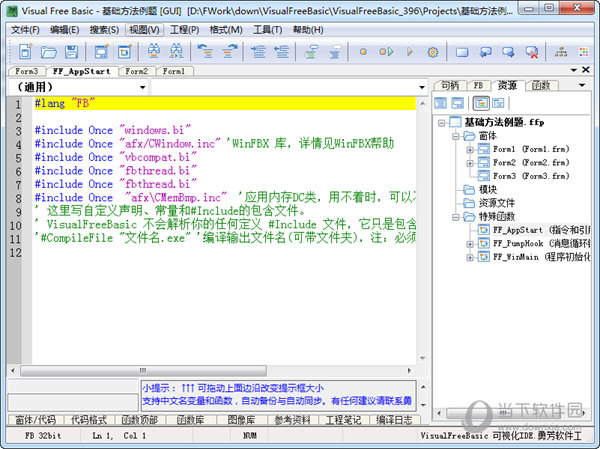The image size is (600, 449).
Task: Click the new module window icon
Action: pyautogui.click(x=124, y=51)
